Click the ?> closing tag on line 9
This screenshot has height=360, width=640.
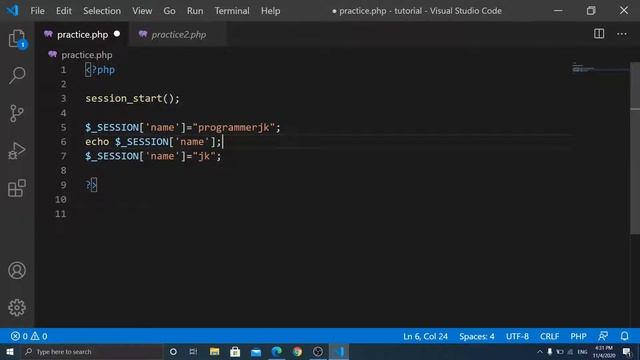coord(91,185)
